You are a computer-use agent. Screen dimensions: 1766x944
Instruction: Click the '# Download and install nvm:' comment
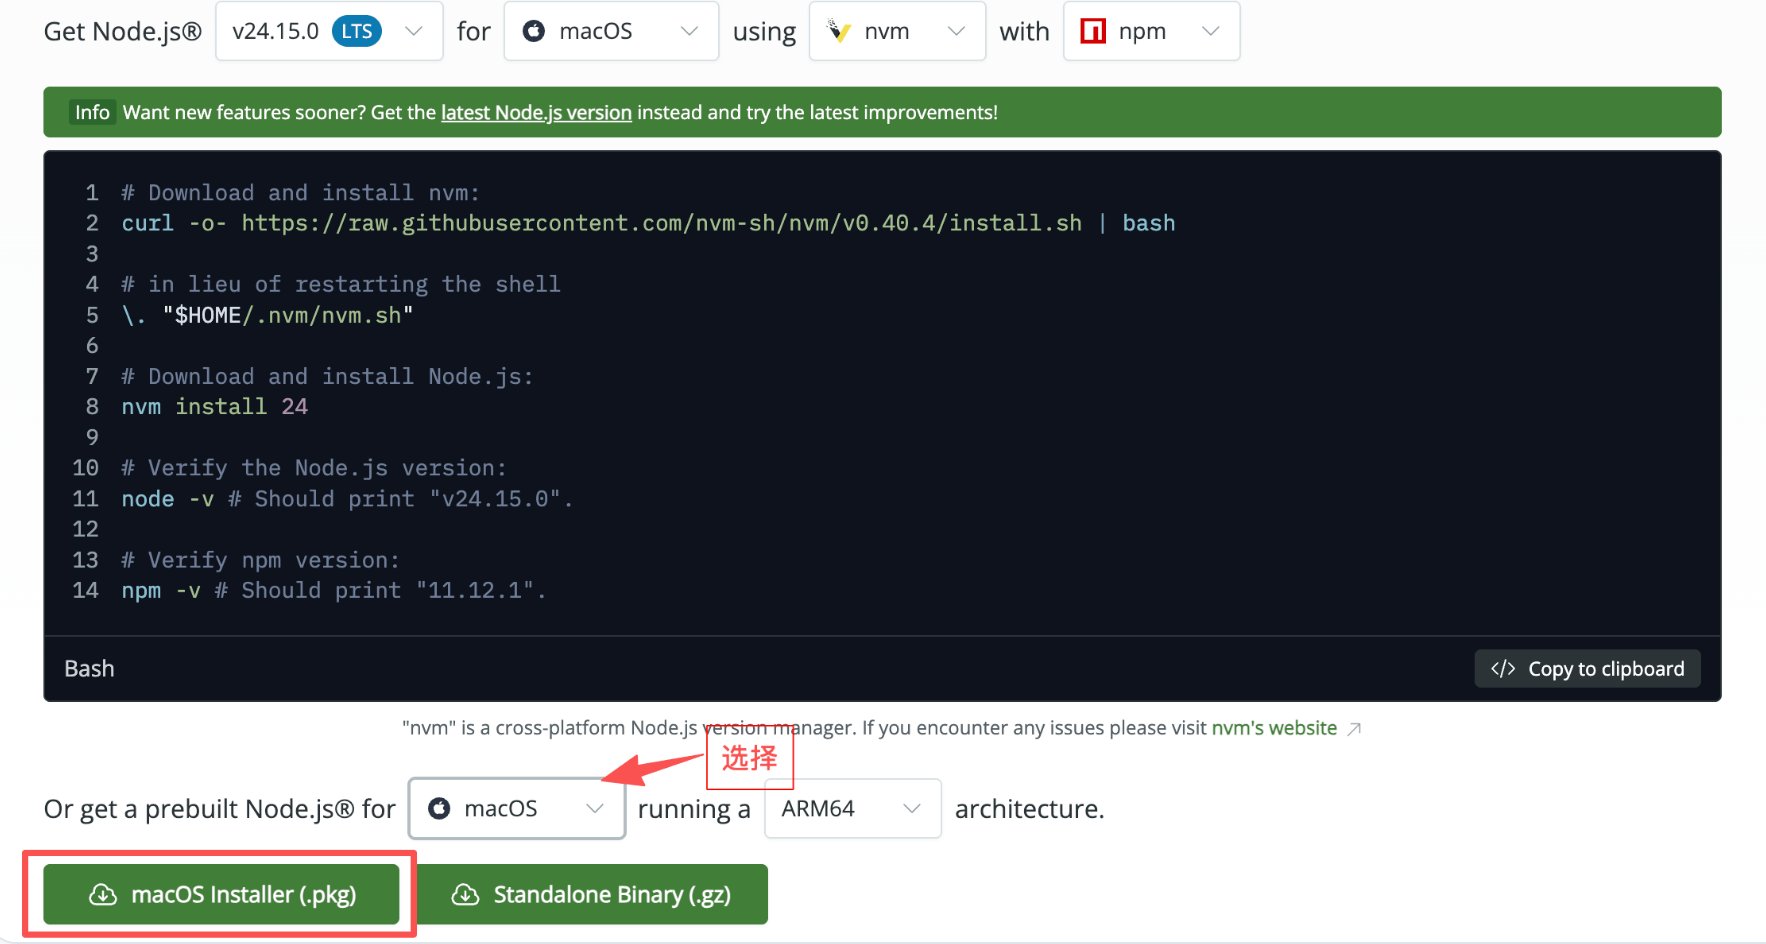(x=300, y=192)
